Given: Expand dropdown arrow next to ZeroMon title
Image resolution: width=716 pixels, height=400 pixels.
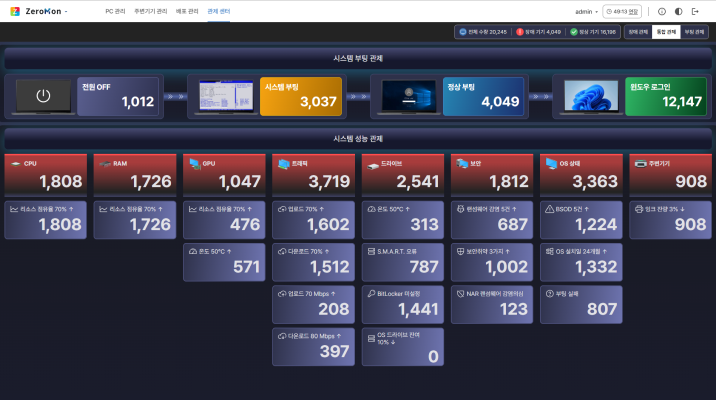Looking at the screenshot, I should point(66,11).
